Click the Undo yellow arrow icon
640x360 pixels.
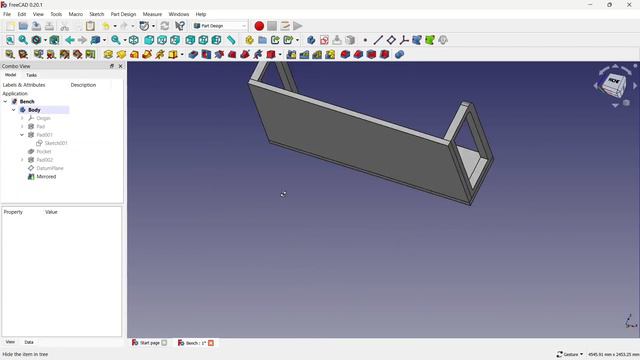point(106,26)
